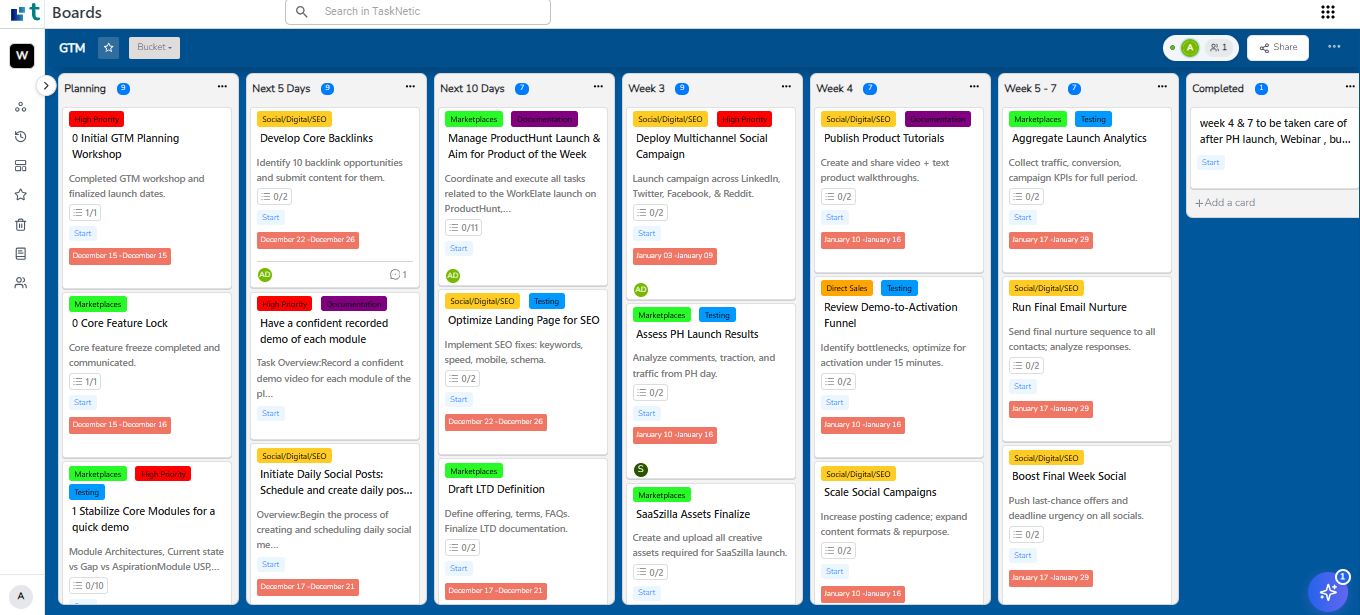The width and height of the screenshot is (1360, 615).
Task: Click Testing label on Optimize Landing Page card
Action: (546, 301)
